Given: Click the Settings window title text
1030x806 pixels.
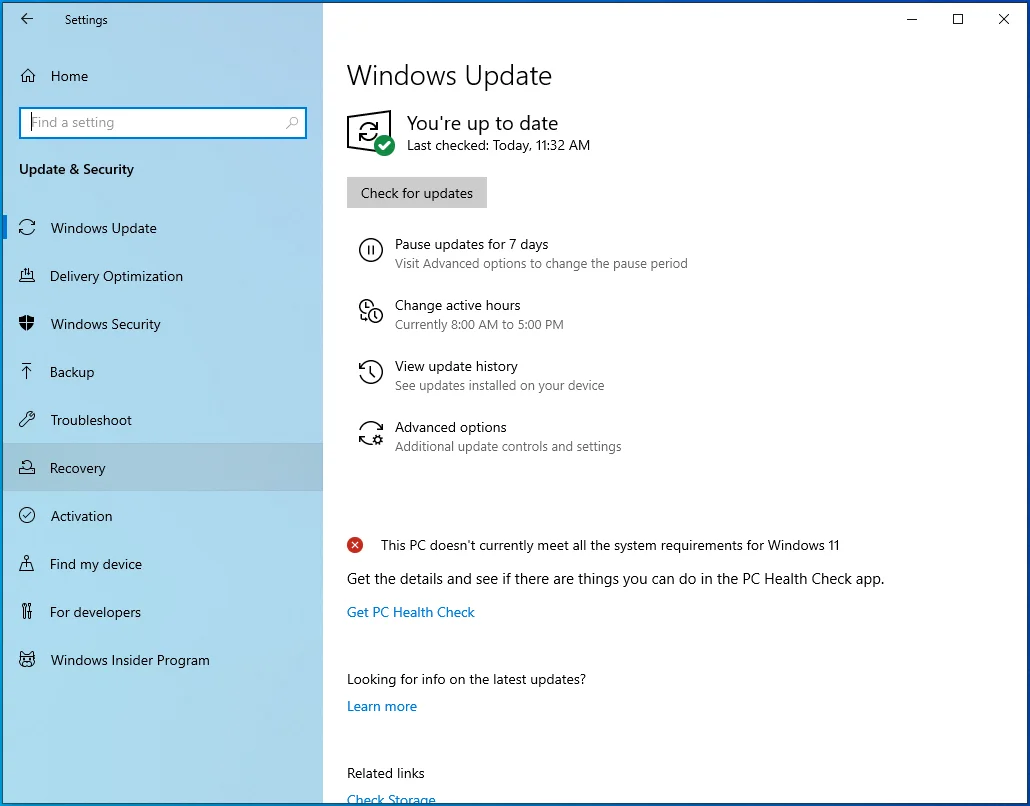Looking at the screenshot, I should pos(86,20).
